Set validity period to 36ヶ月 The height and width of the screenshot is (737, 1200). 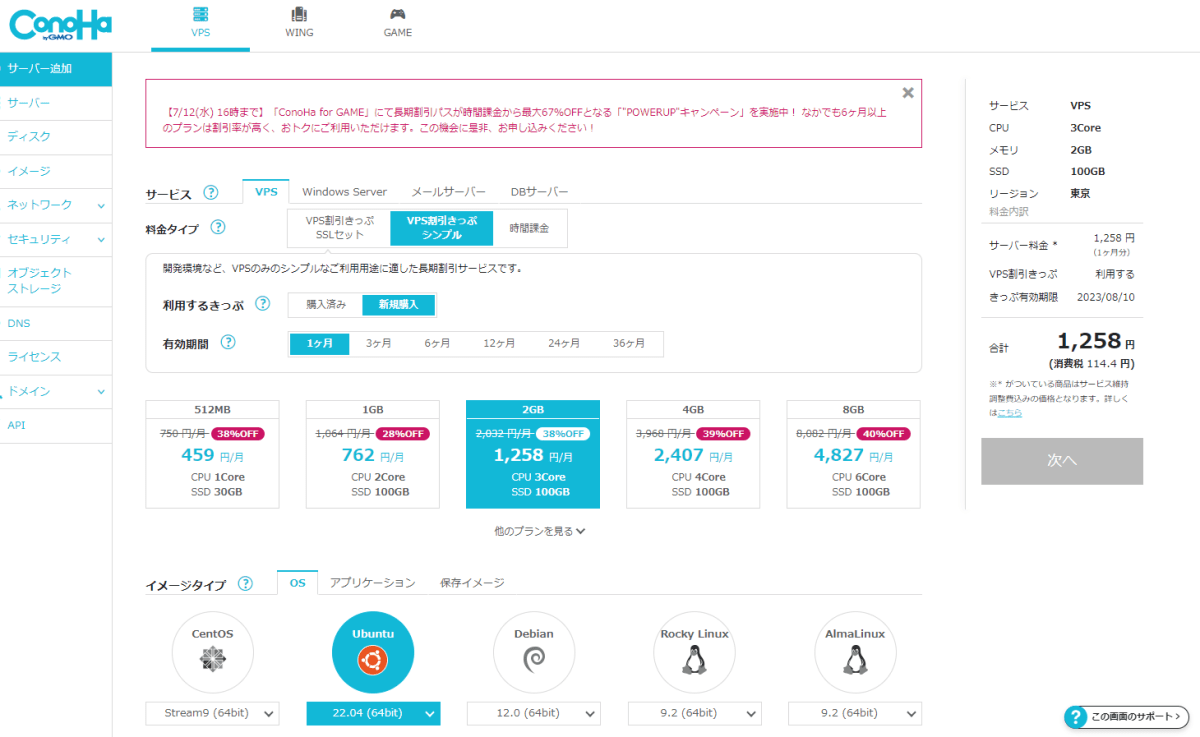tap(629, 343)
